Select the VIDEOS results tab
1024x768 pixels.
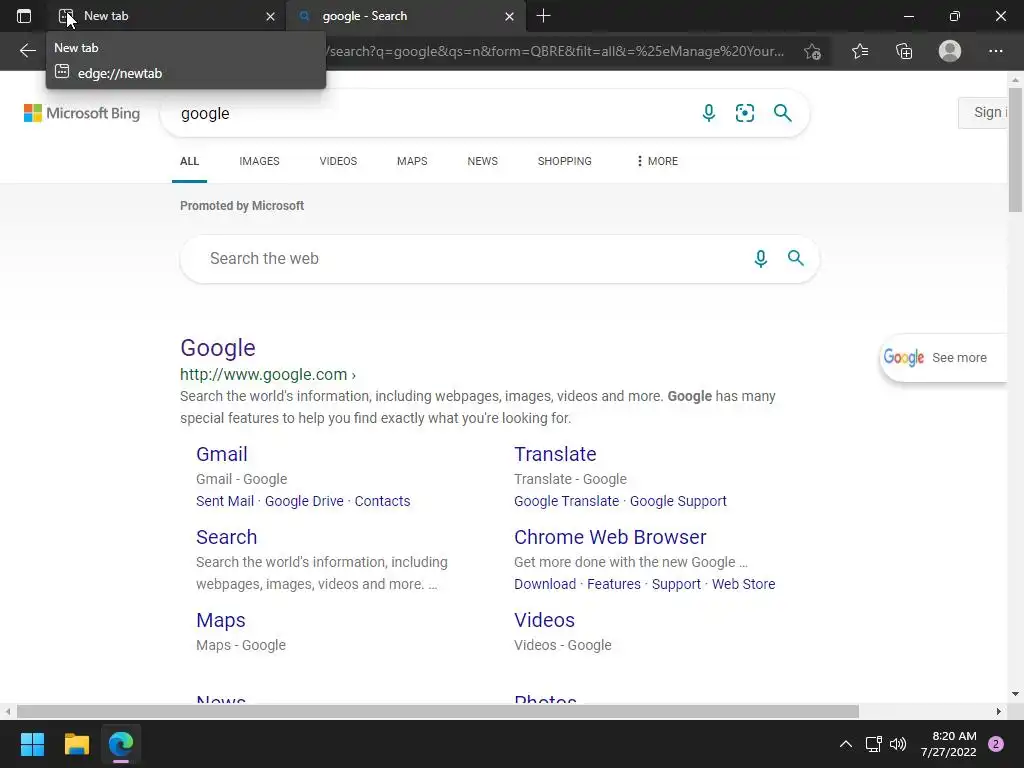click(x=338, y=161)
